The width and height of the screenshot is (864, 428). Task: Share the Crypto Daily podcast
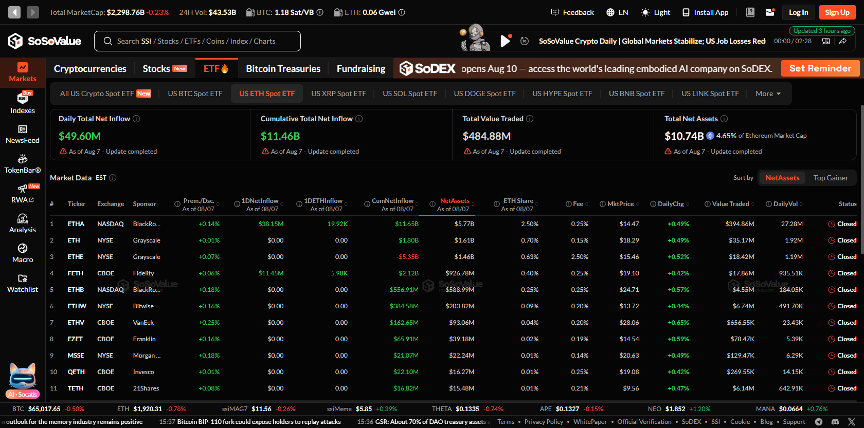tap(844, 41)
